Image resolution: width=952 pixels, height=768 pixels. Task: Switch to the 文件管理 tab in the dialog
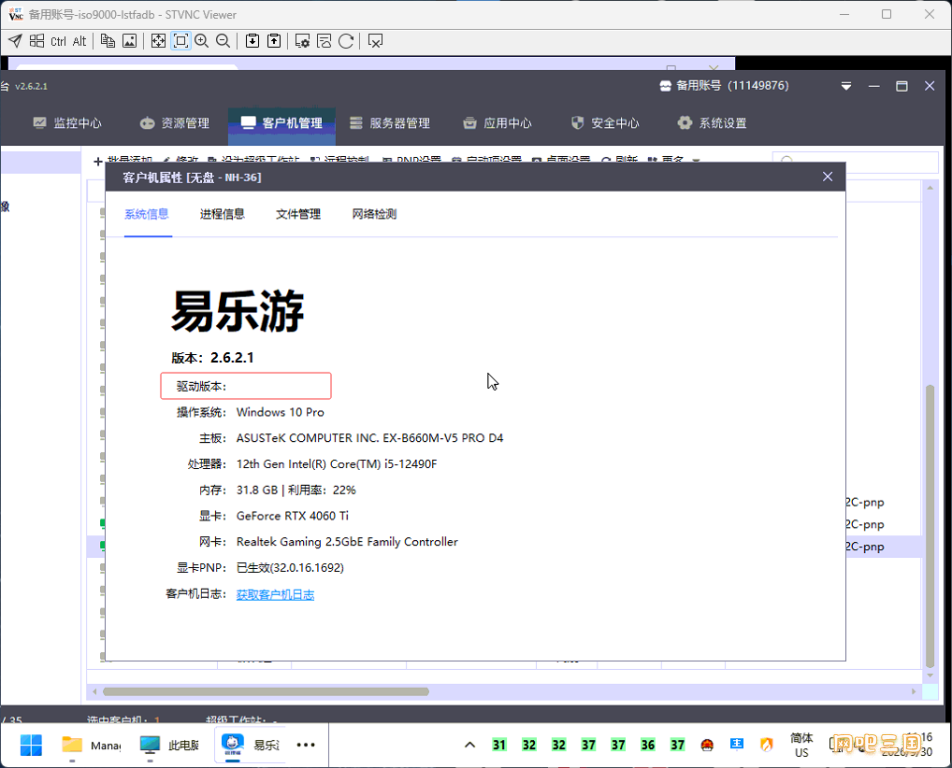click(x=298, y=214)
